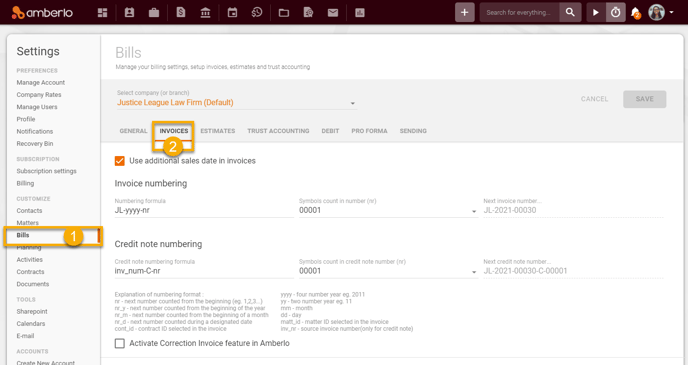Open Profile settings
This screenshot has height=365, width=688.
(26, 119)
